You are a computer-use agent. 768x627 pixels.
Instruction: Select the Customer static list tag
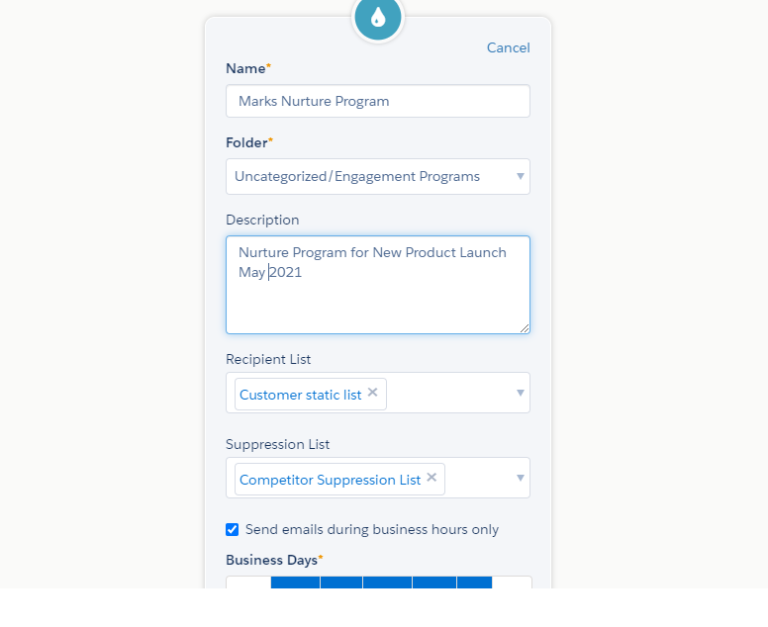(x=300, y=395)
